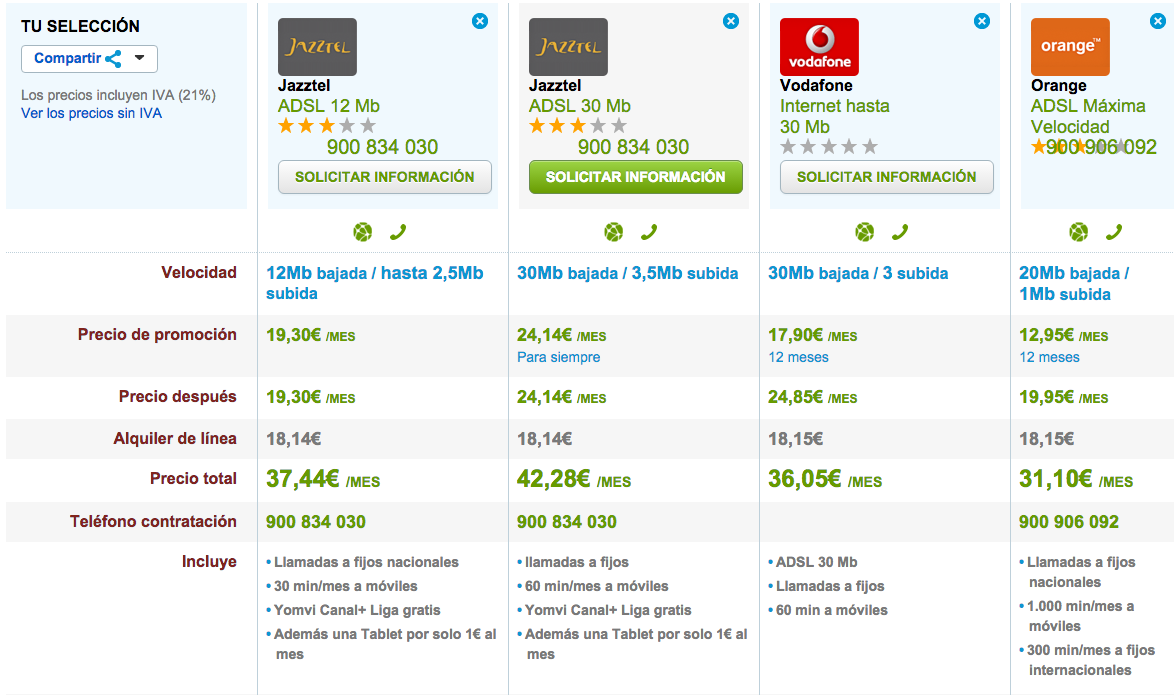Viewport: 1174px width, 695px height.
Task: Click phone icon under Orange plan
Action: pos(1114,232)
